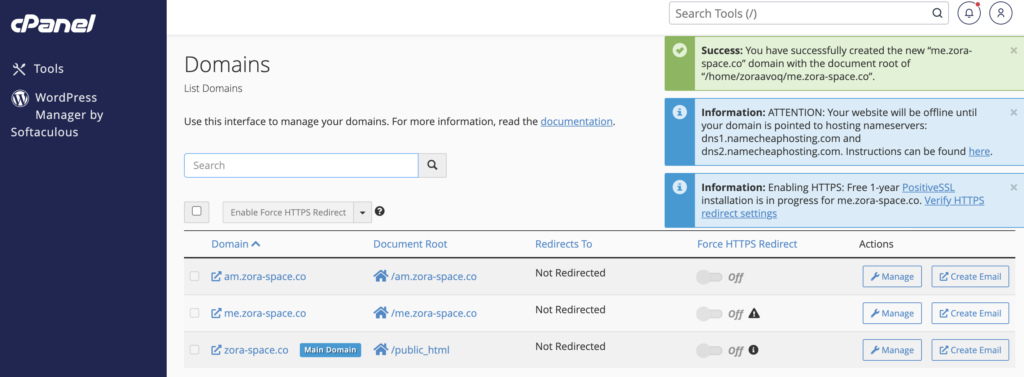
Task: Focus the domain Search input field
Action: click(301, 165)
